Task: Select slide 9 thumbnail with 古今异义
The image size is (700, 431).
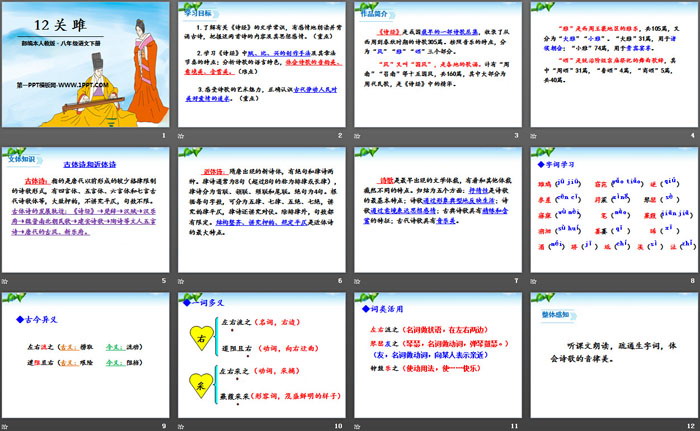Action: coord(85,356)
